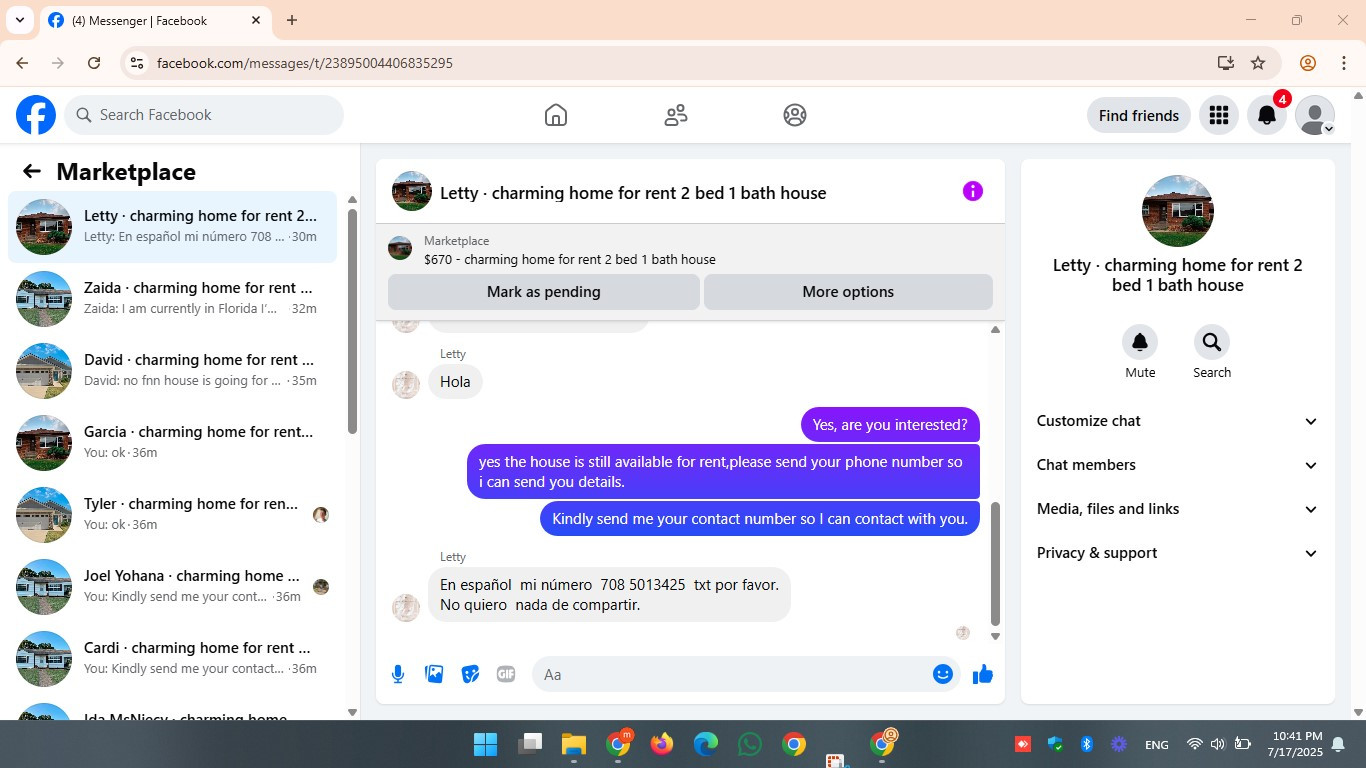Expand the Privacy & support section

click(x=1178, y=553)
